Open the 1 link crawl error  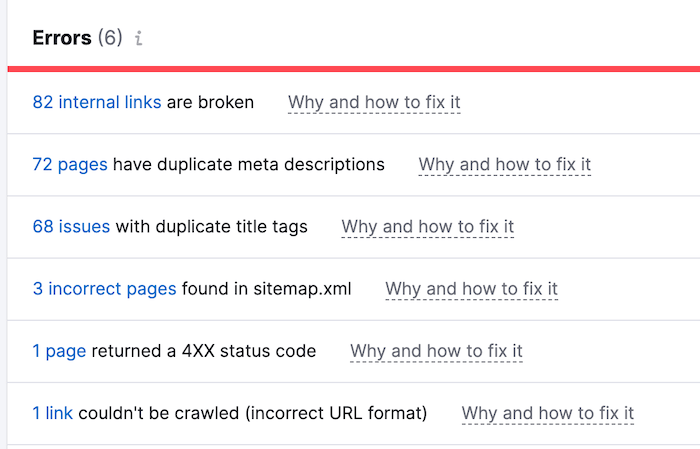point(53,413)
